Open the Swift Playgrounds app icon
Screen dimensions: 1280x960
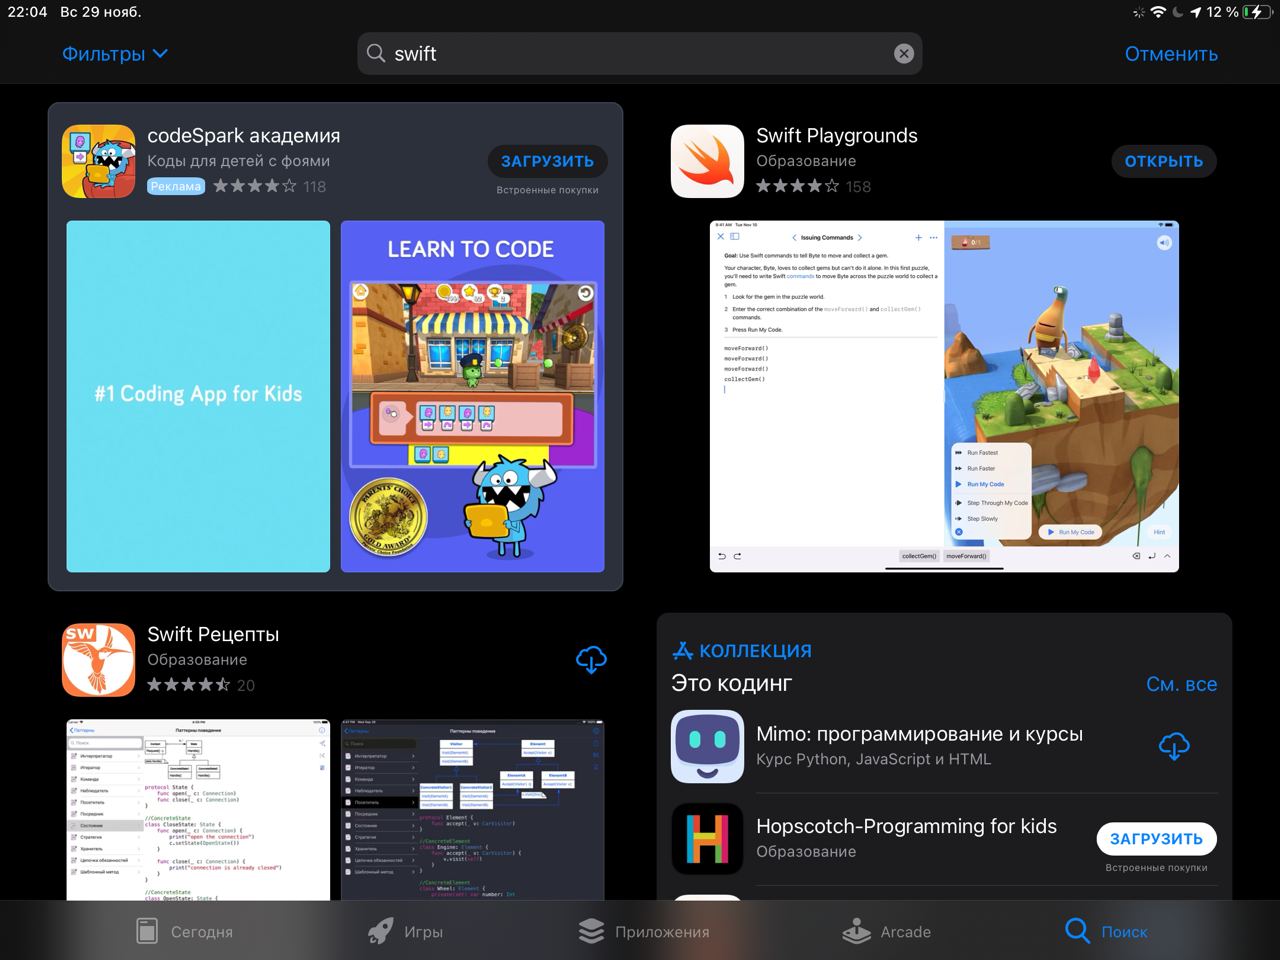[x=707, y=161]
